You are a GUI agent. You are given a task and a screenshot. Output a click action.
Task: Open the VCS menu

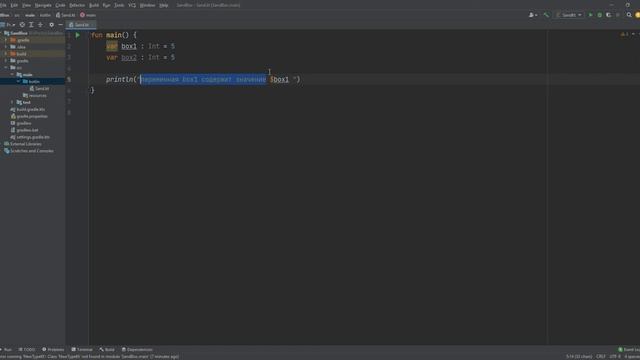[132, 5]
